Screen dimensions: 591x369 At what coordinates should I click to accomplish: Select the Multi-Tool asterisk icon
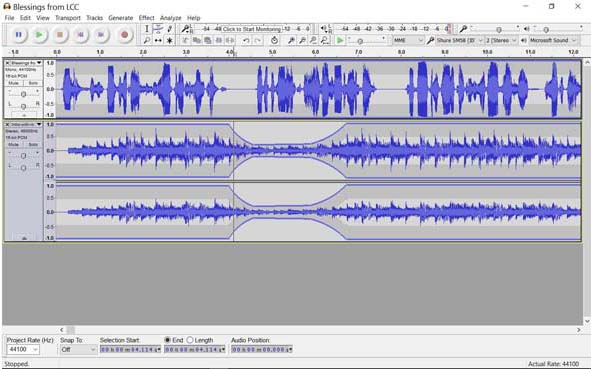pyautogui.click(x=170, y=40)
